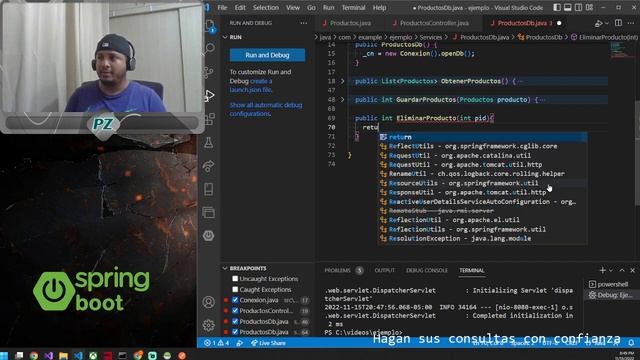Open the Go menu
640x360 pixels.
click(x=311, y=7)
